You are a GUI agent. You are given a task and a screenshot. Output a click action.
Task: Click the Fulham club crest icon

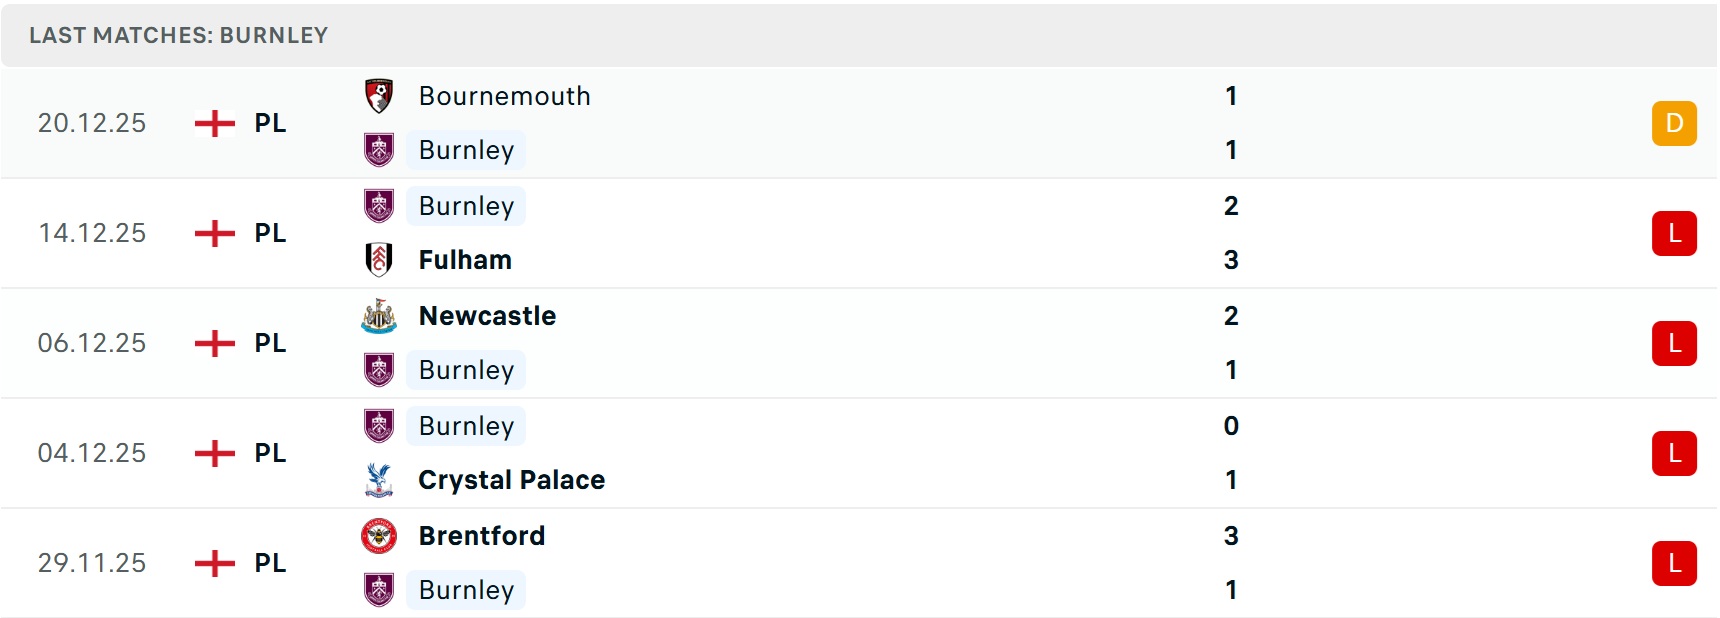point(379,260)
